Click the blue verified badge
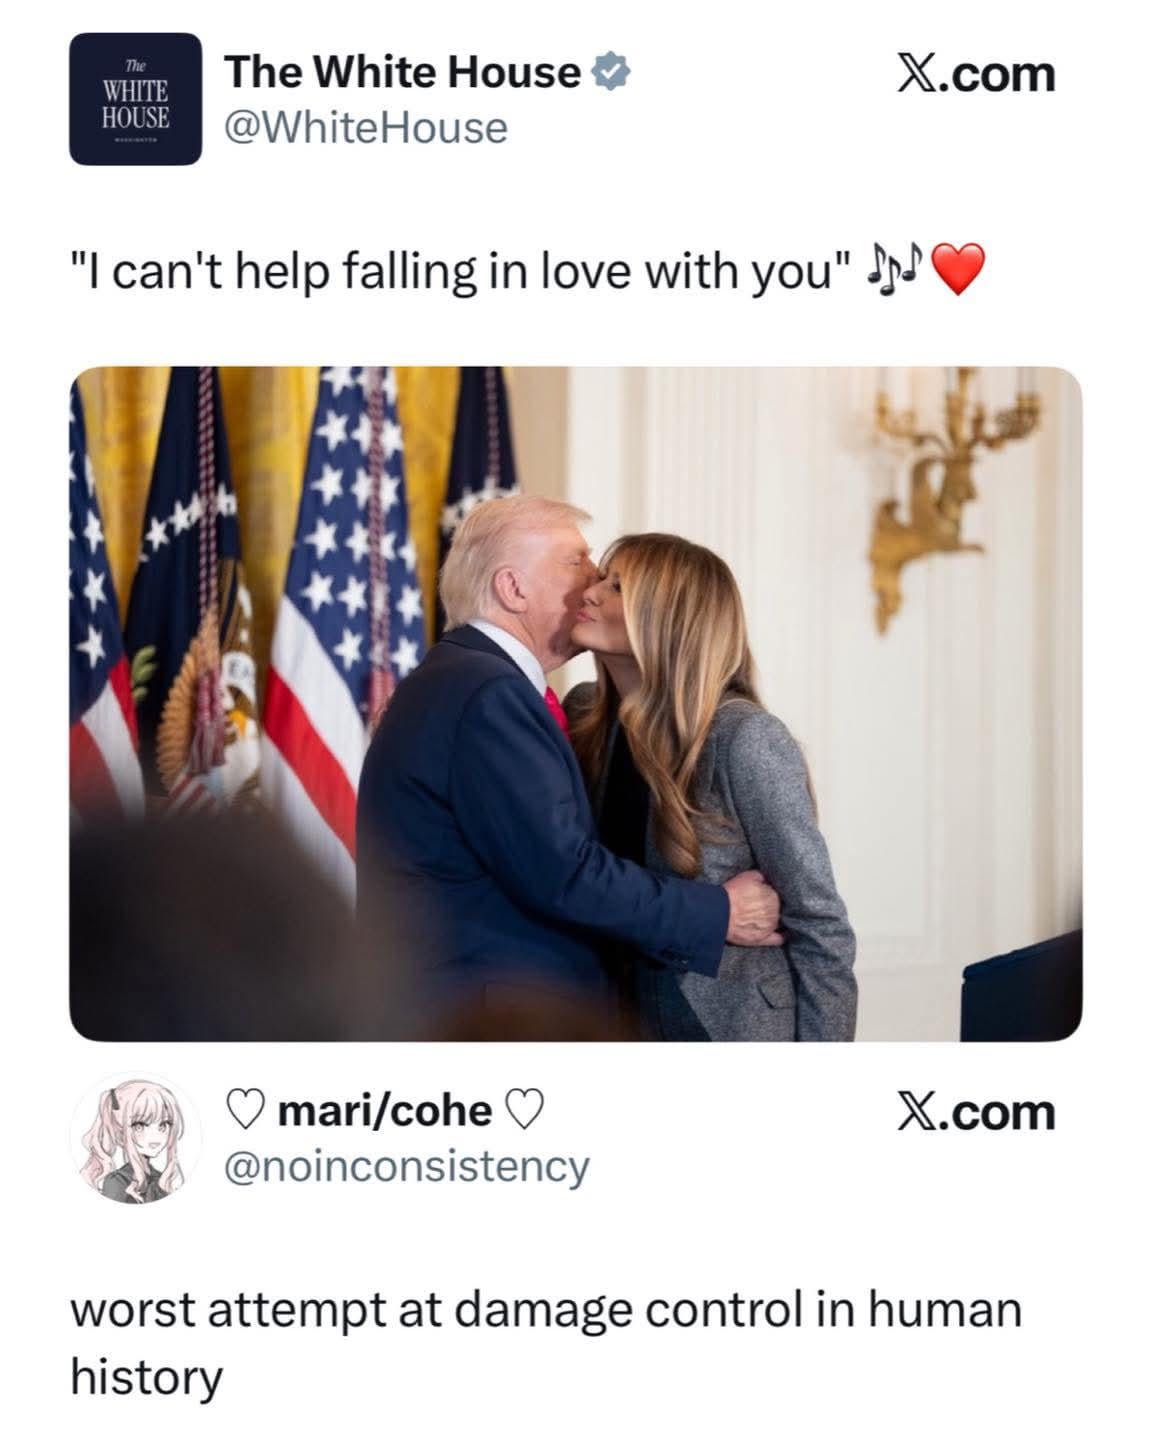This screenshot has height=1440, width=1152. 610,72
